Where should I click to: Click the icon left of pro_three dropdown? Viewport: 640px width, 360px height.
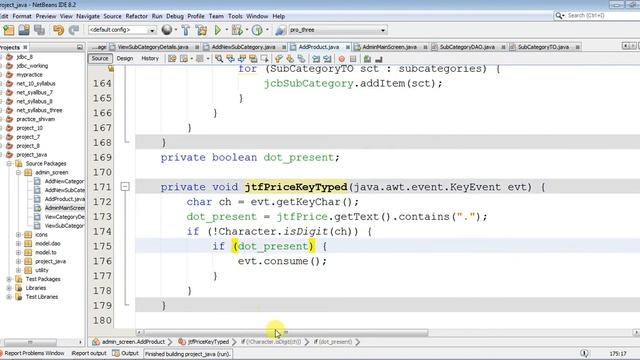coord(280,30)
